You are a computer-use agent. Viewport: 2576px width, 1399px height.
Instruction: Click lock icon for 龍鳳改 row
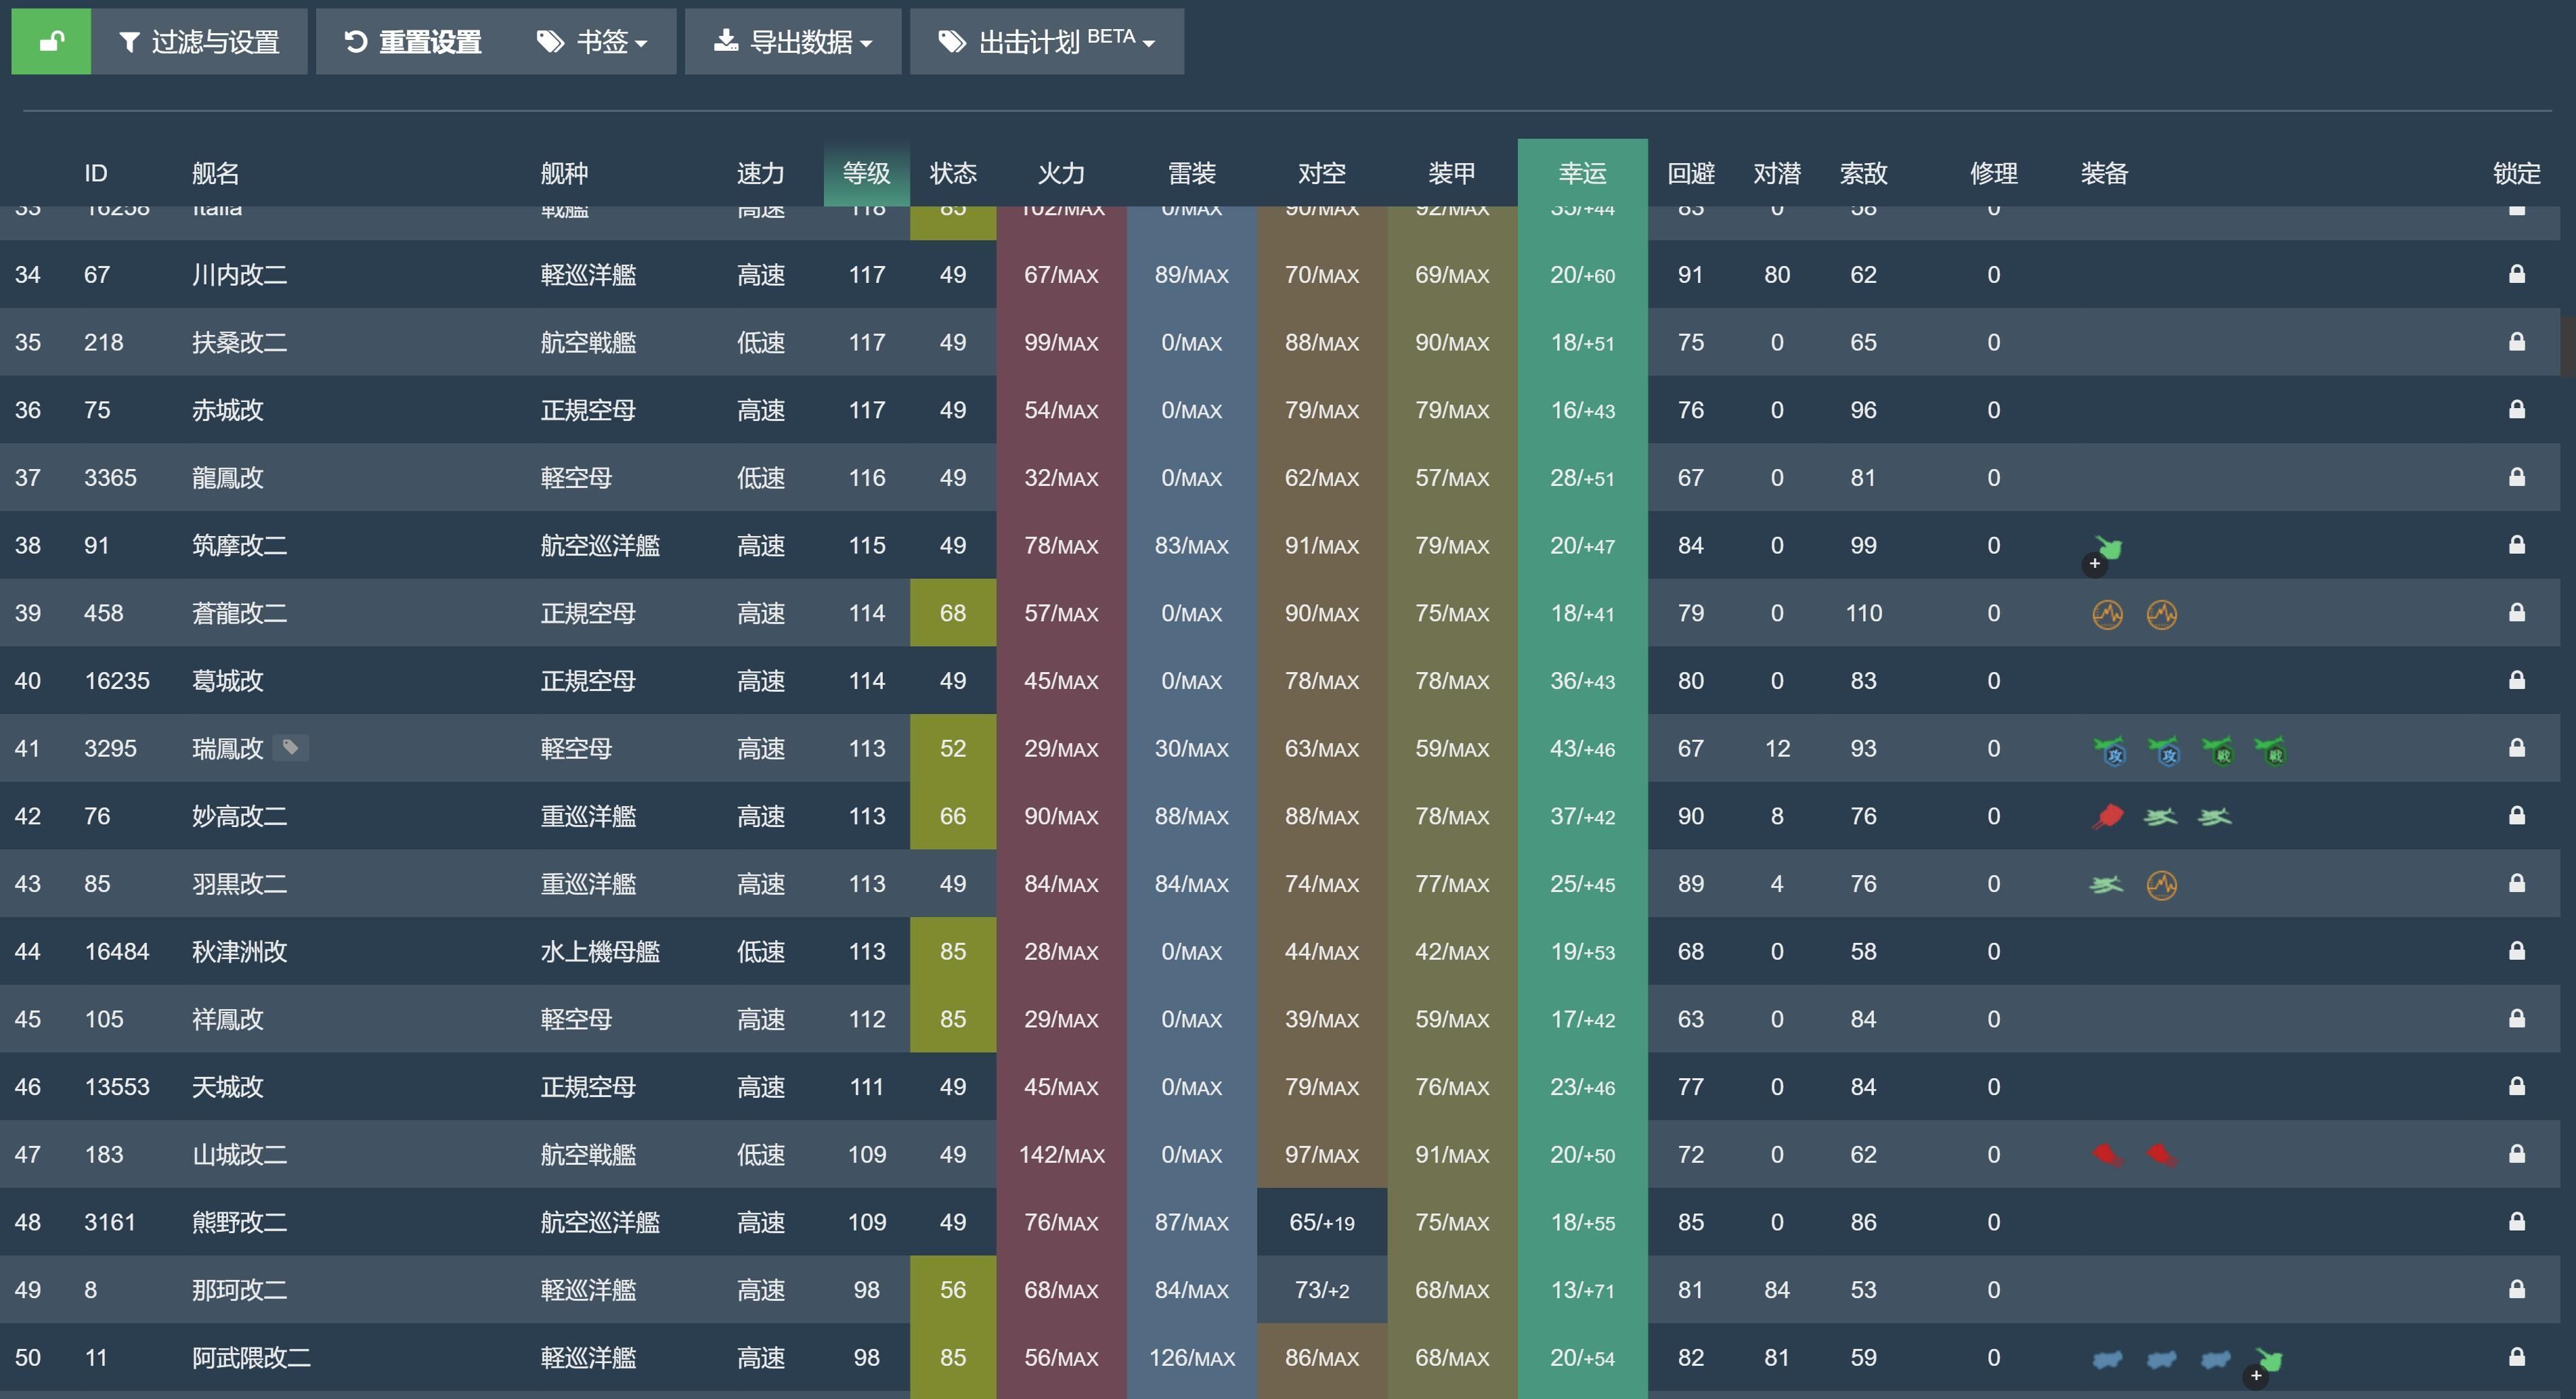point(2516,476)
